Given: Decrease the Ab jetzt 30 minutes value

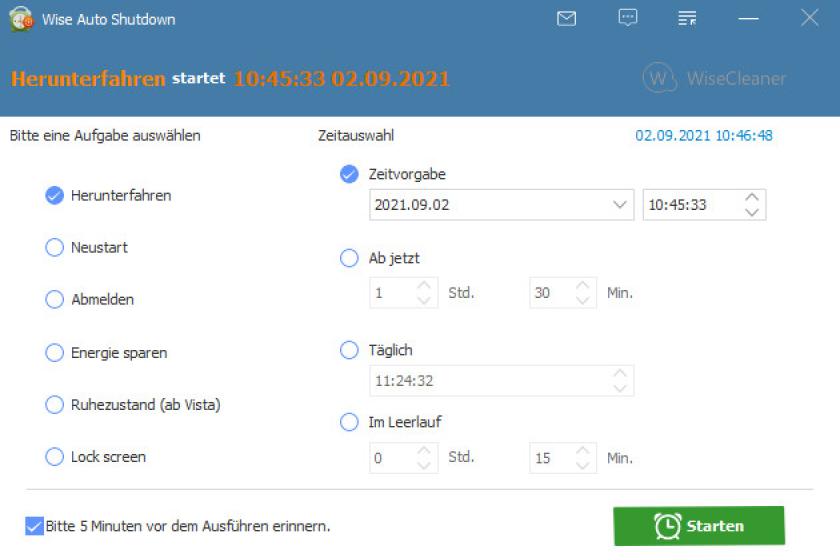Looking at the screenshot, I should 583,301.
